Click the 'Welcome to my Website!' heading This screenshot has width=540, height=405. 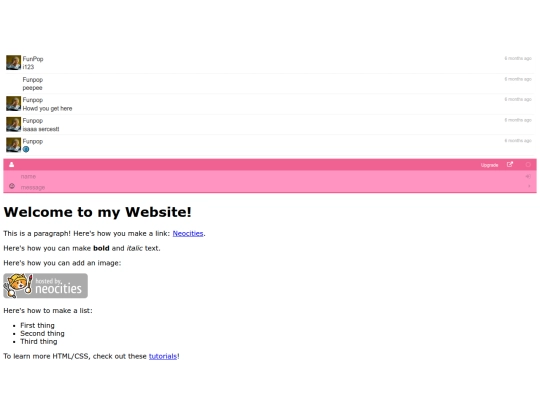[x=97, y=212]
